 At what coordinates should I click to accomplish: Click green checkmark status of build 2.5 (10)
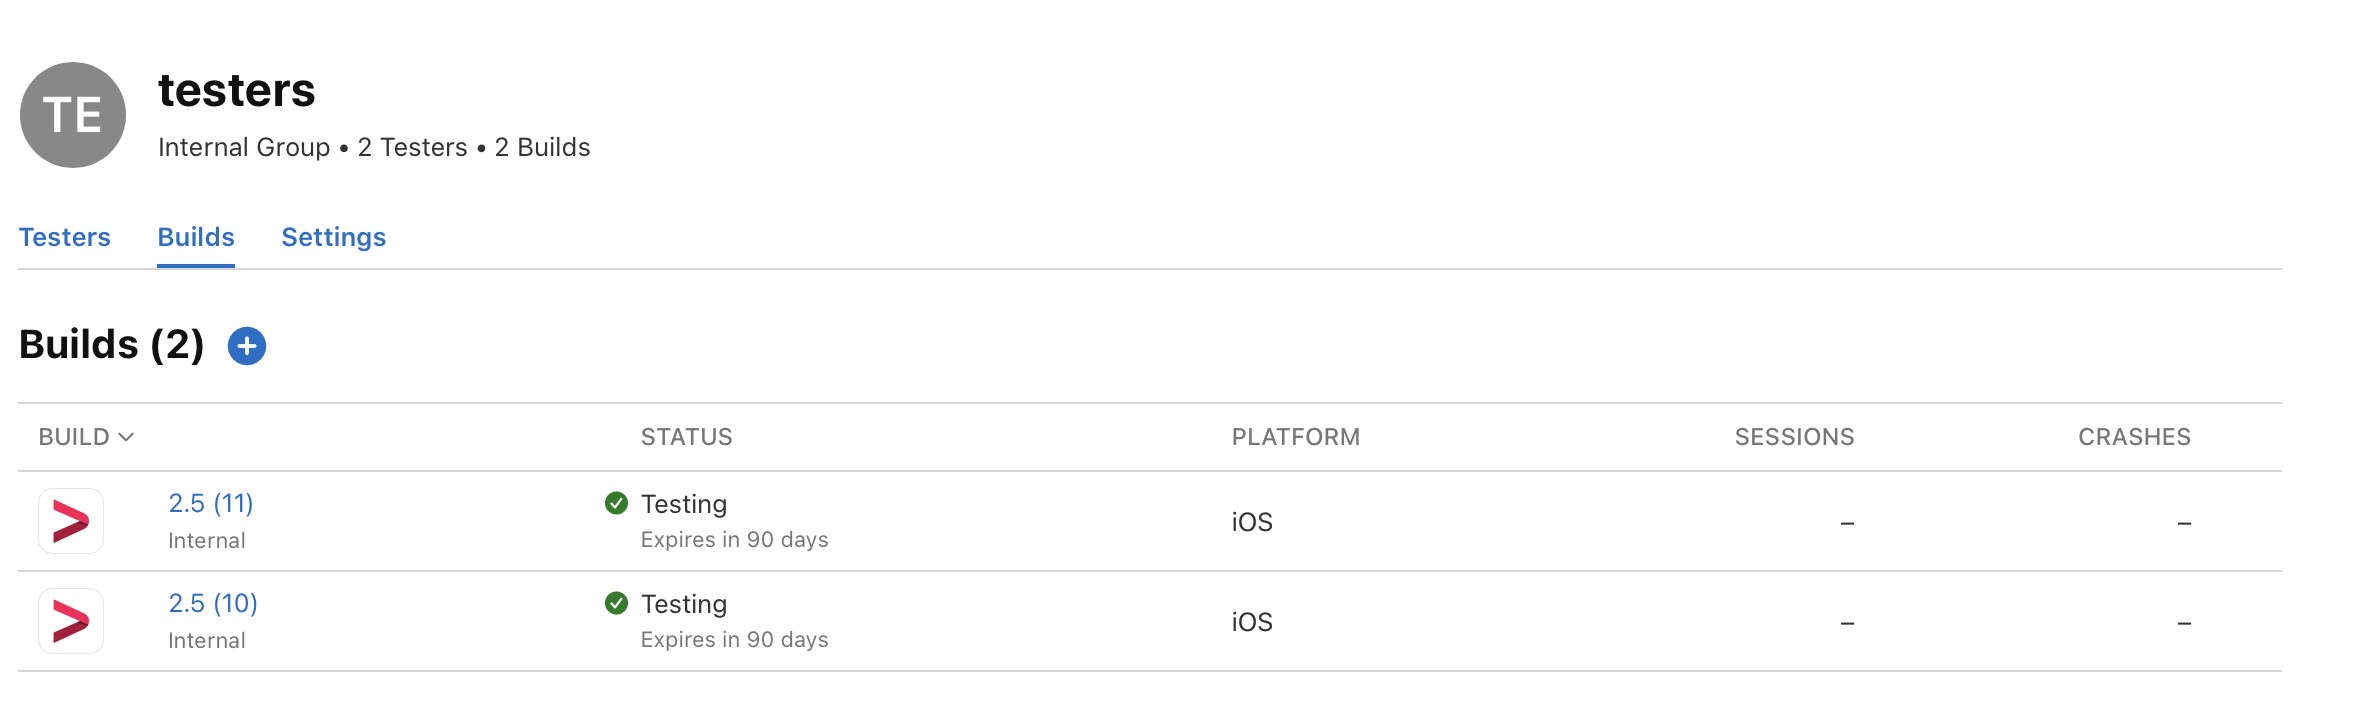(x=616, y=603)
